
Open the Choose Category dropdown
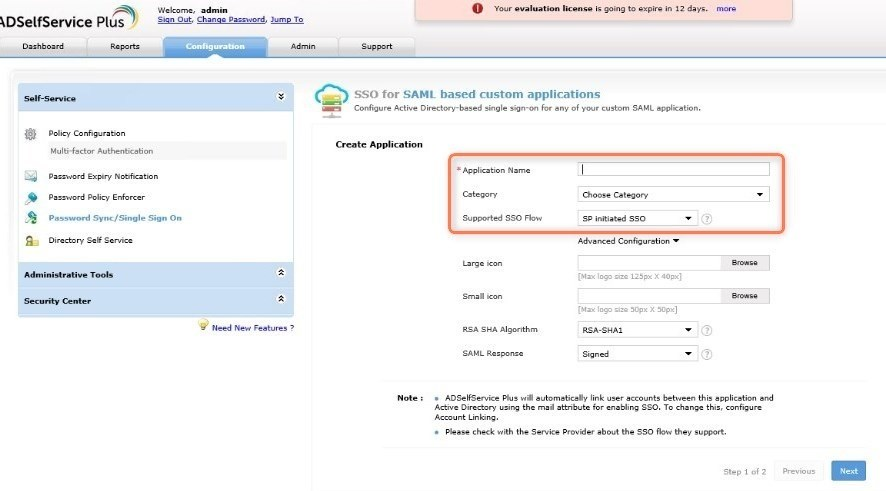[x=673, y=195]
